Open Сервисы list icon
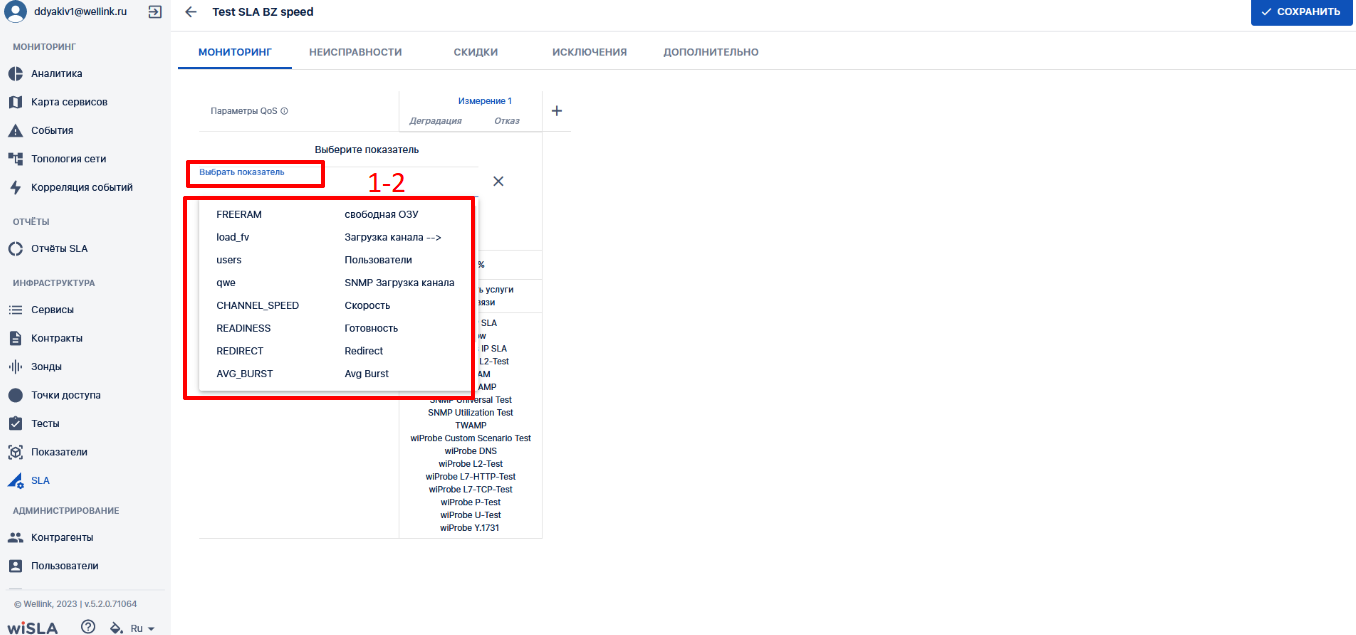Screen dimensions: 1356x635 click(x=15, y=310)
